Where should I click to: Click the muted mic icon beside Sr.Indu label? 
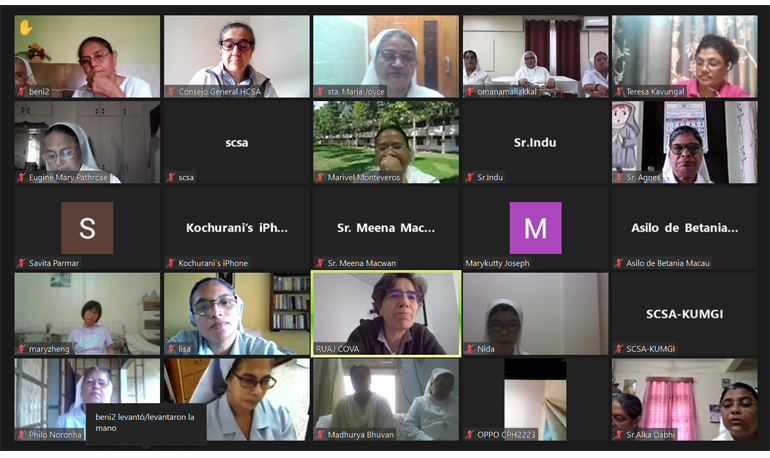pos(470,177)
